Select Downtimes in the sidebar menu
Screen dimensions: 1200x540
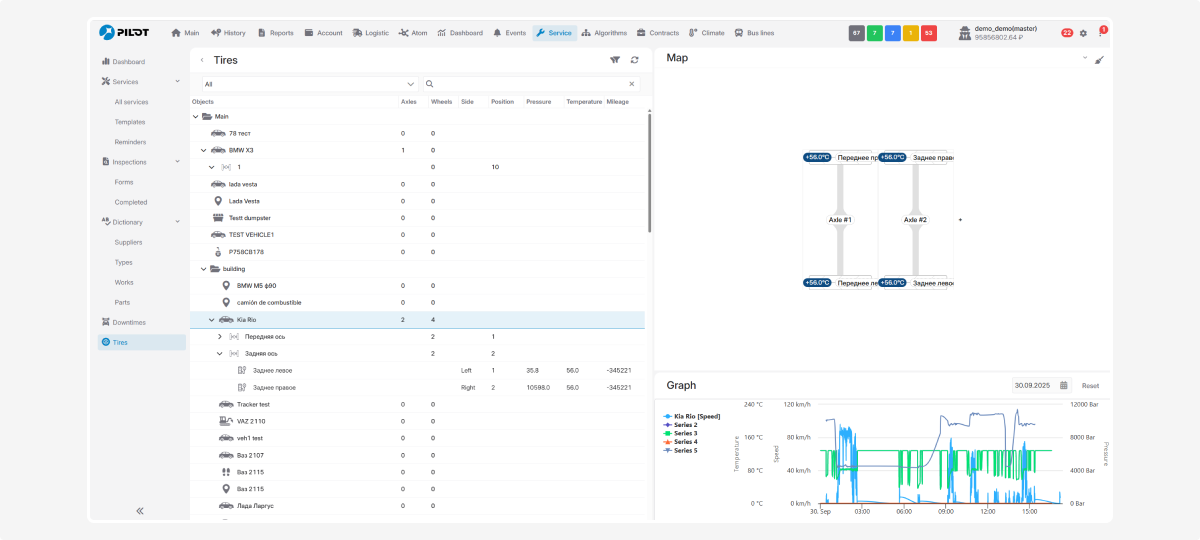(128, 322)
